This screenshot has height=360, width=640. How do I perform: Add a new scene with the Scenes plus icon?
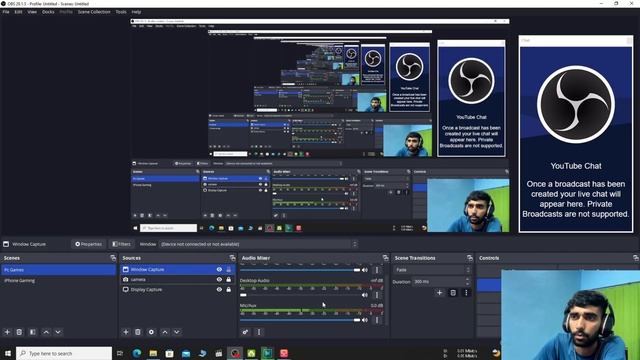tap(7, 332)
